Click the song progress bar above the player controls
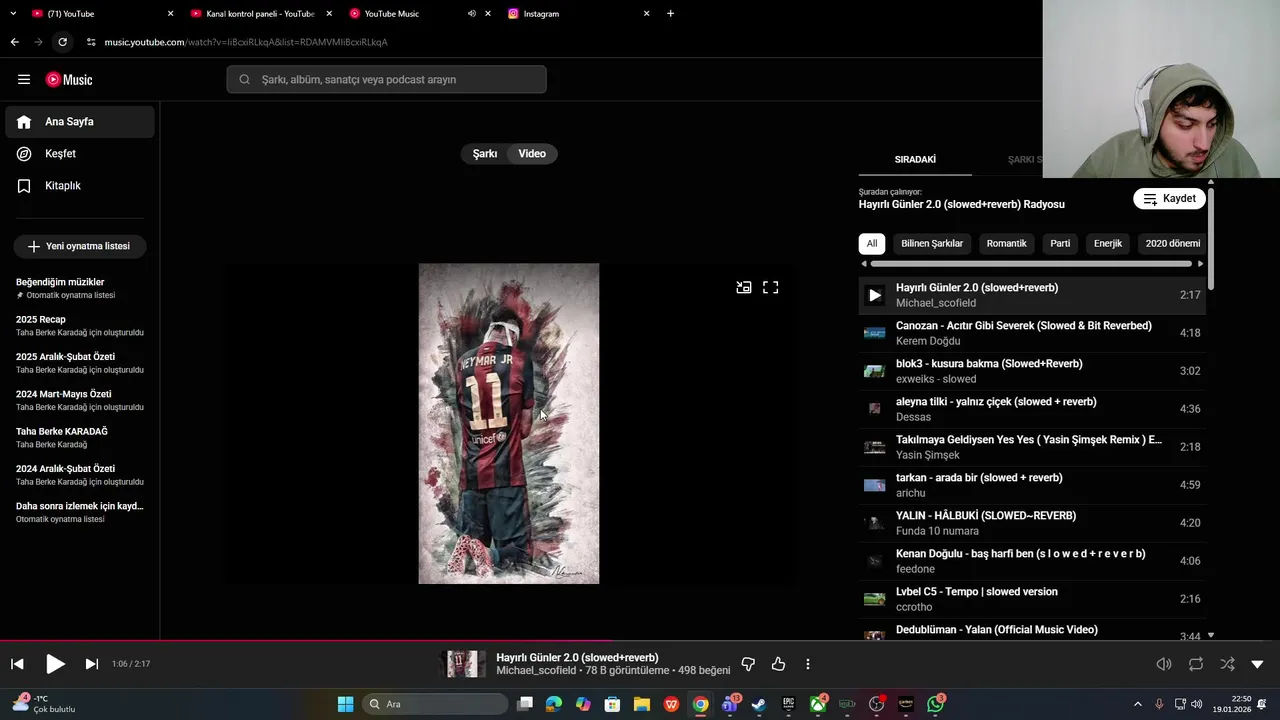This screenshot has height=720, width=1280. [640, 640]
